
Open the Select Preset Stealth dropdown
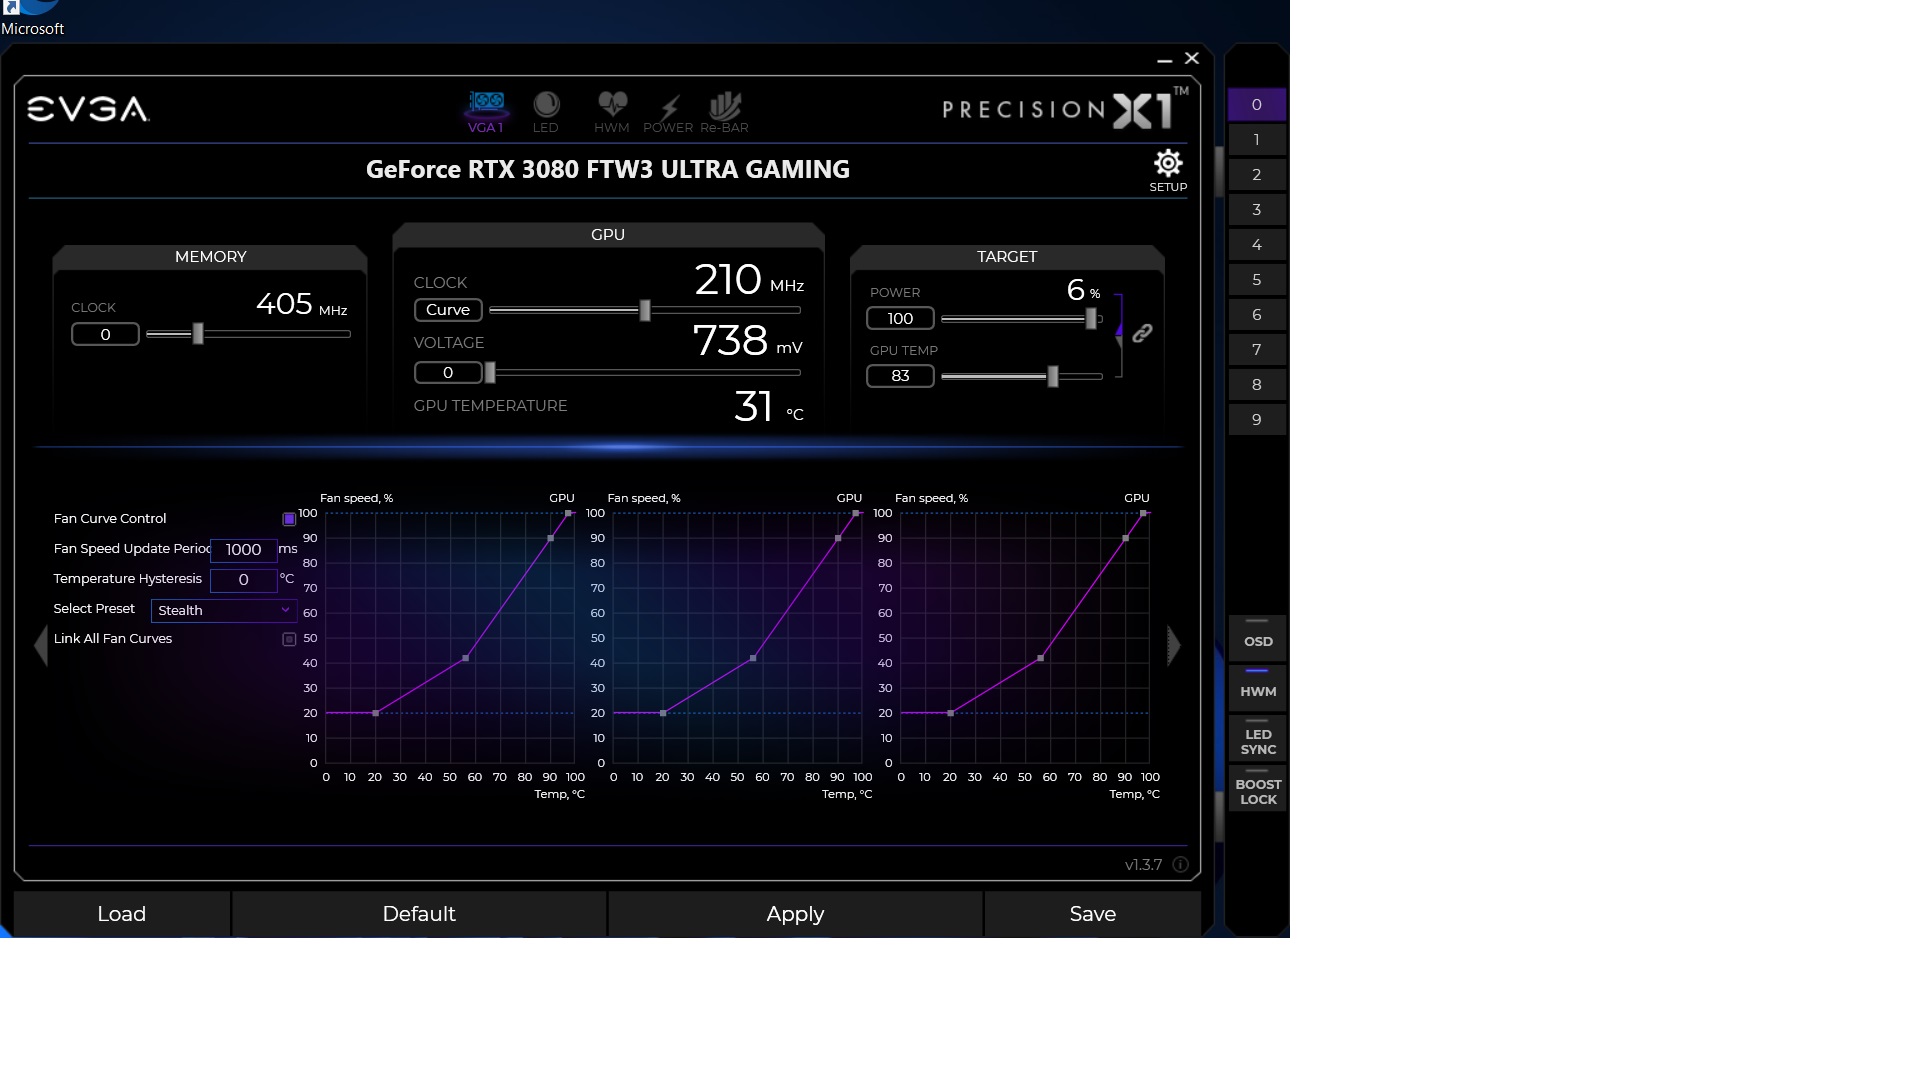(223, 610)
